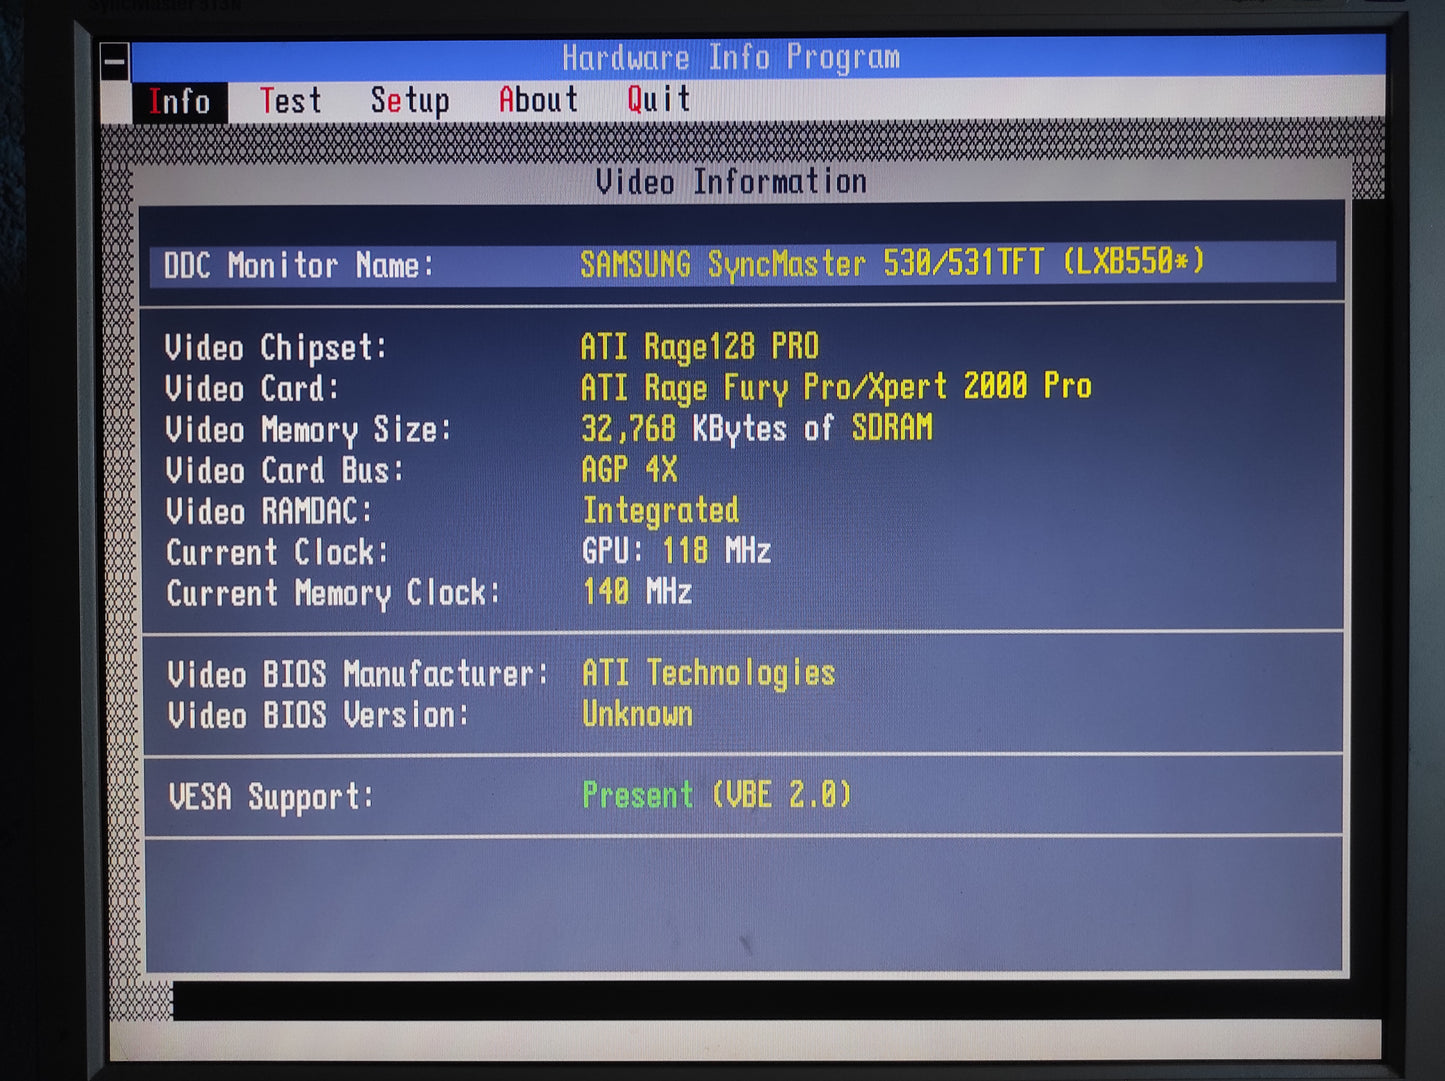The width and height of the screenshot is (1445, 1081).
Task: Open the About menu
Action: pyautogui.click(x=539, y=100)
